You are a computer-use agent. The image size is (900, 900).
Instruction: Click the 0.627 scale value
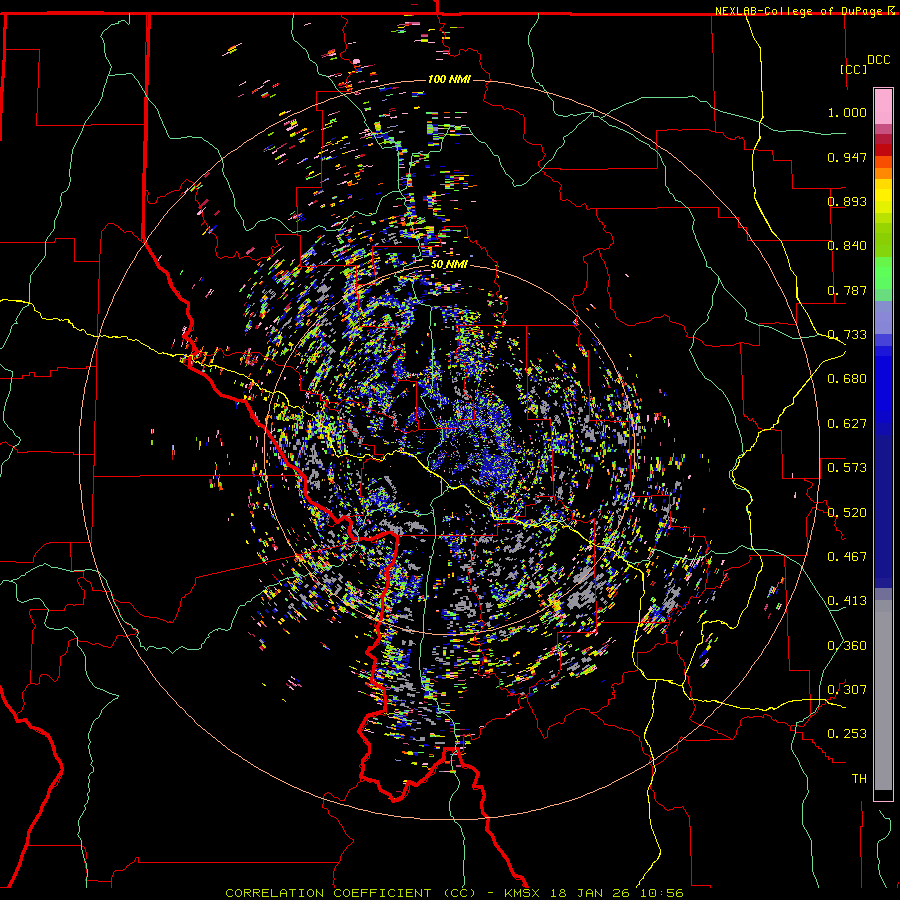[x=847, y=423]
